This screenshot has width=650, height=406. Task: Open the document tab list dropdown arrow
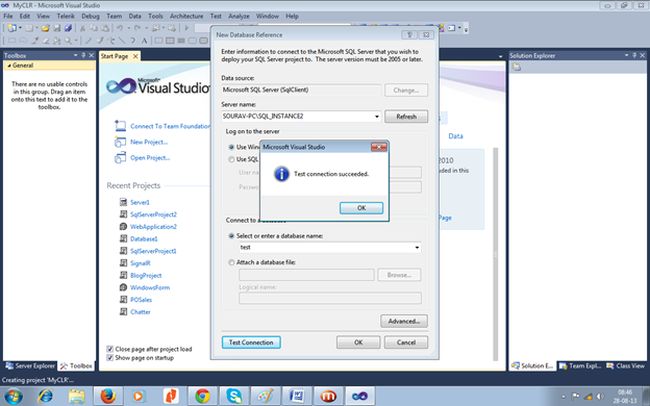point(500,56)
